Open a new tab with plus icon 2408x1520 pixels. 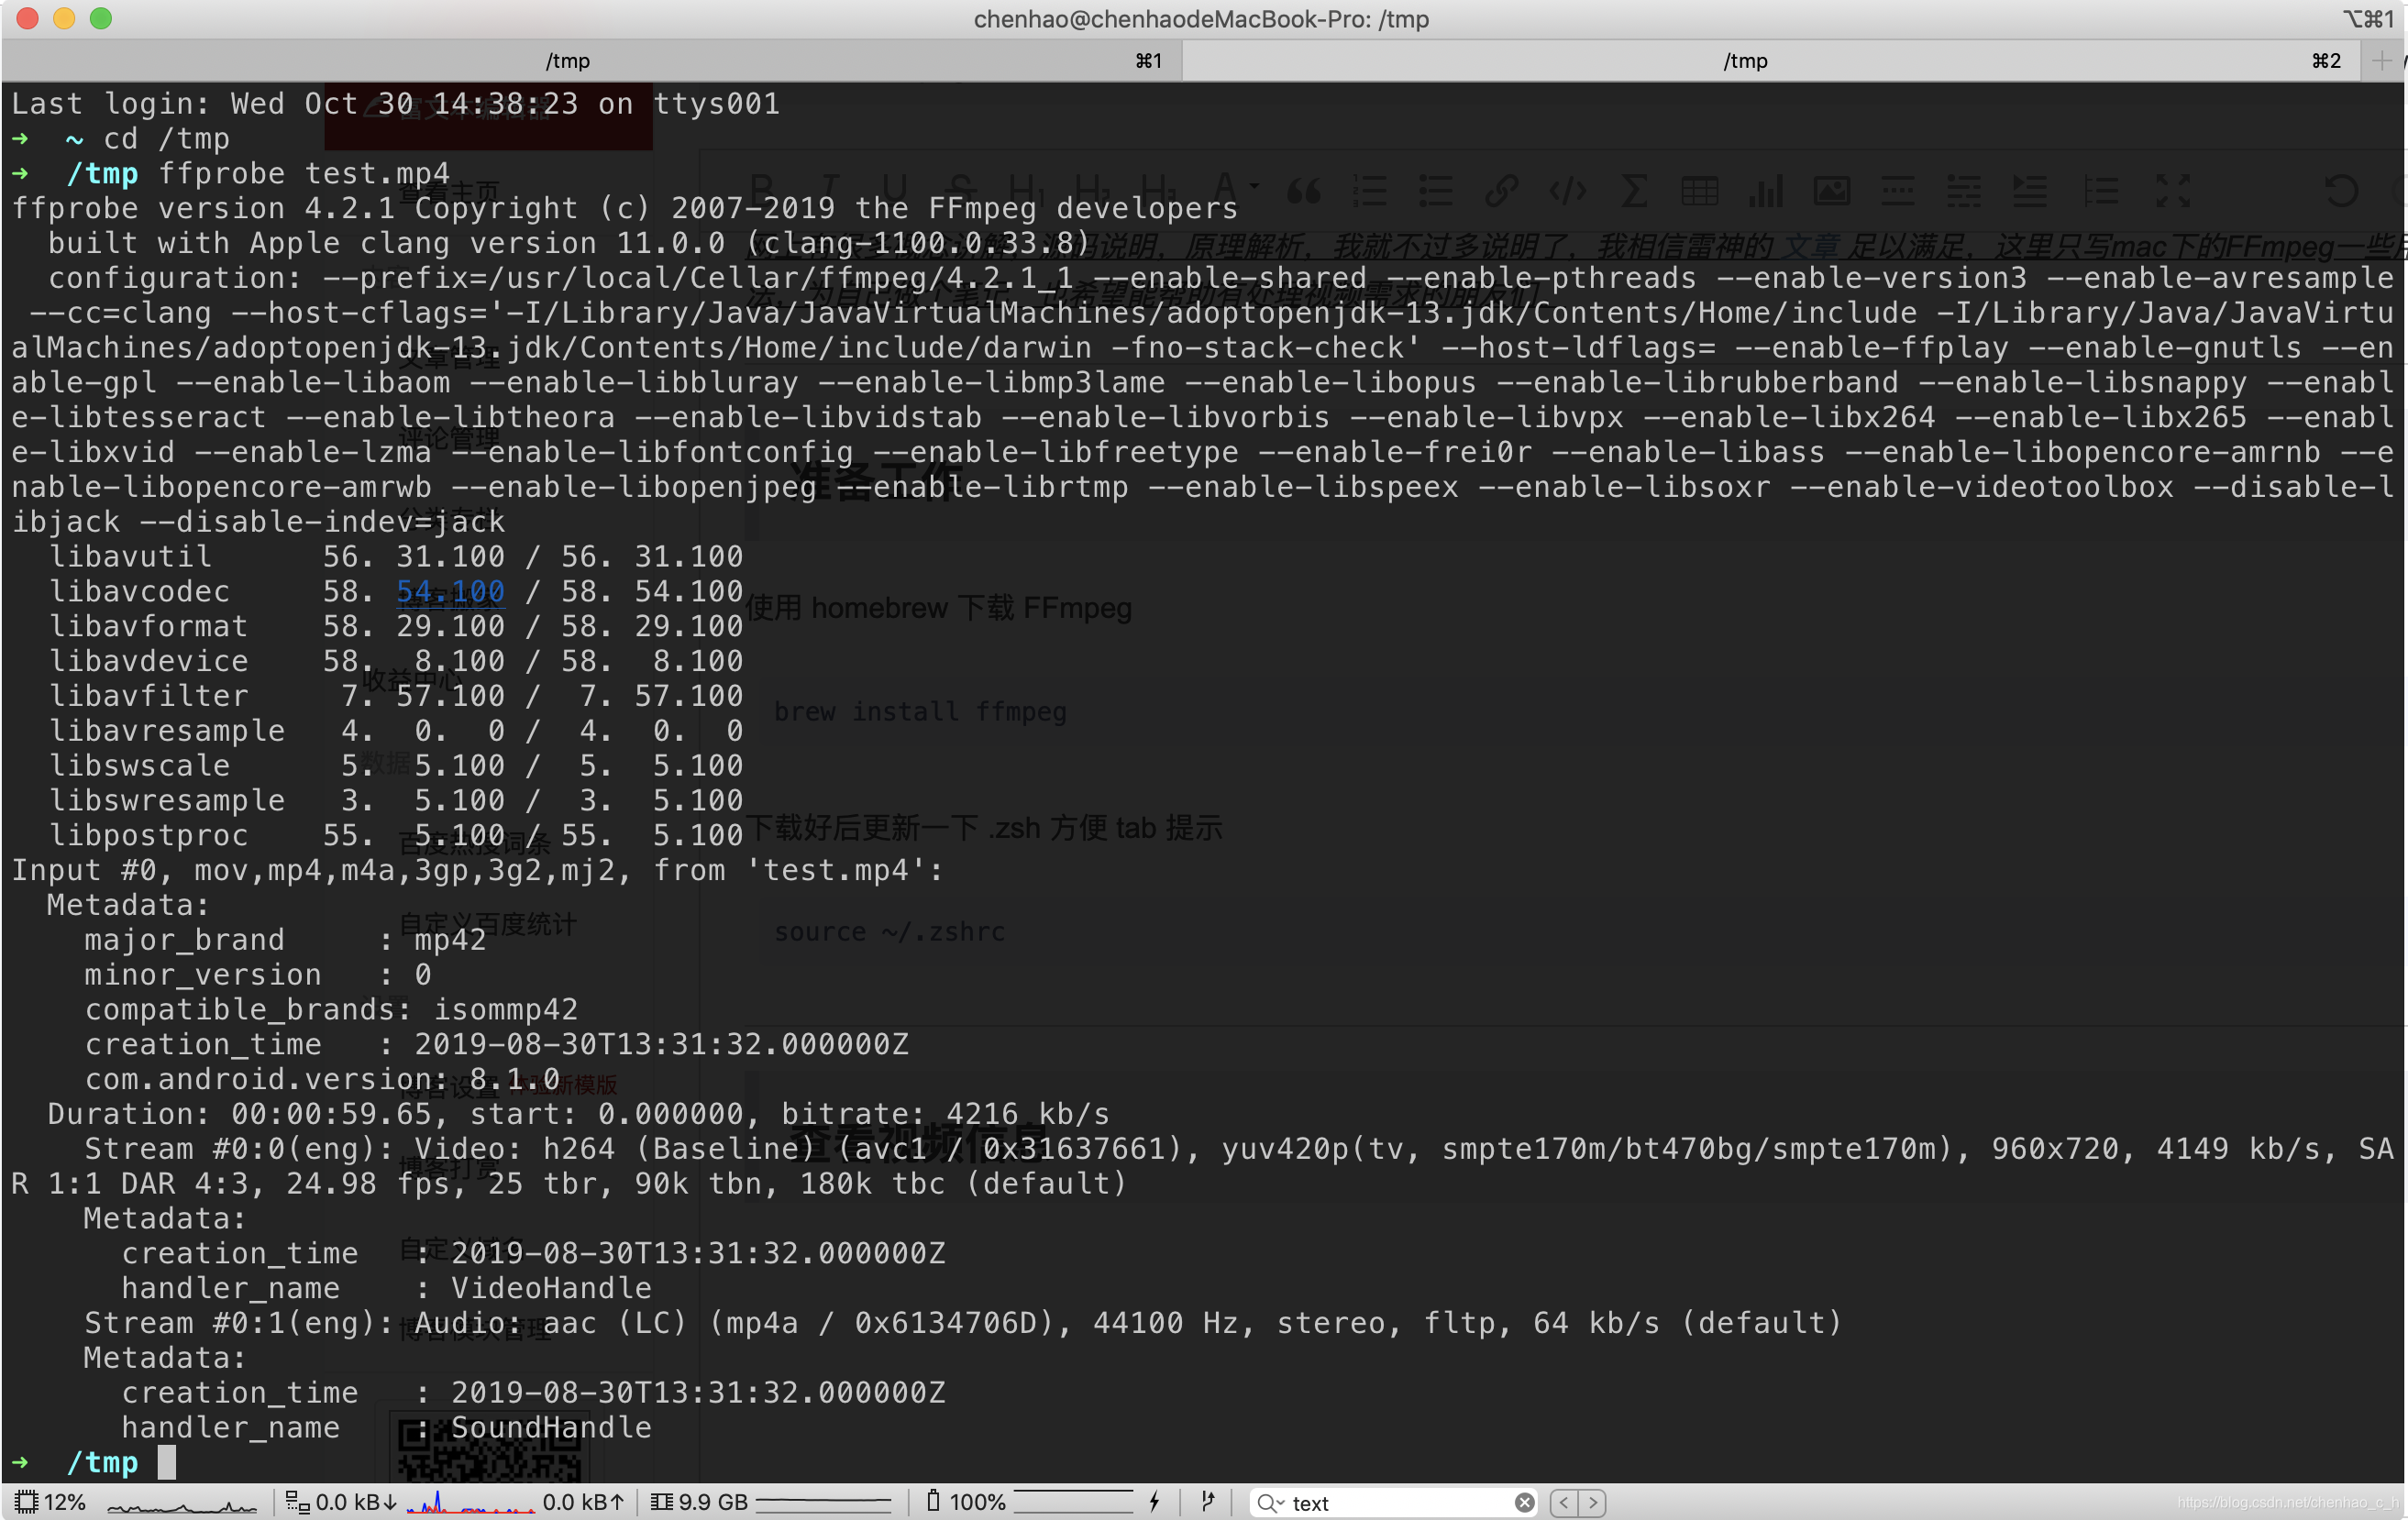pos(2381,61)
